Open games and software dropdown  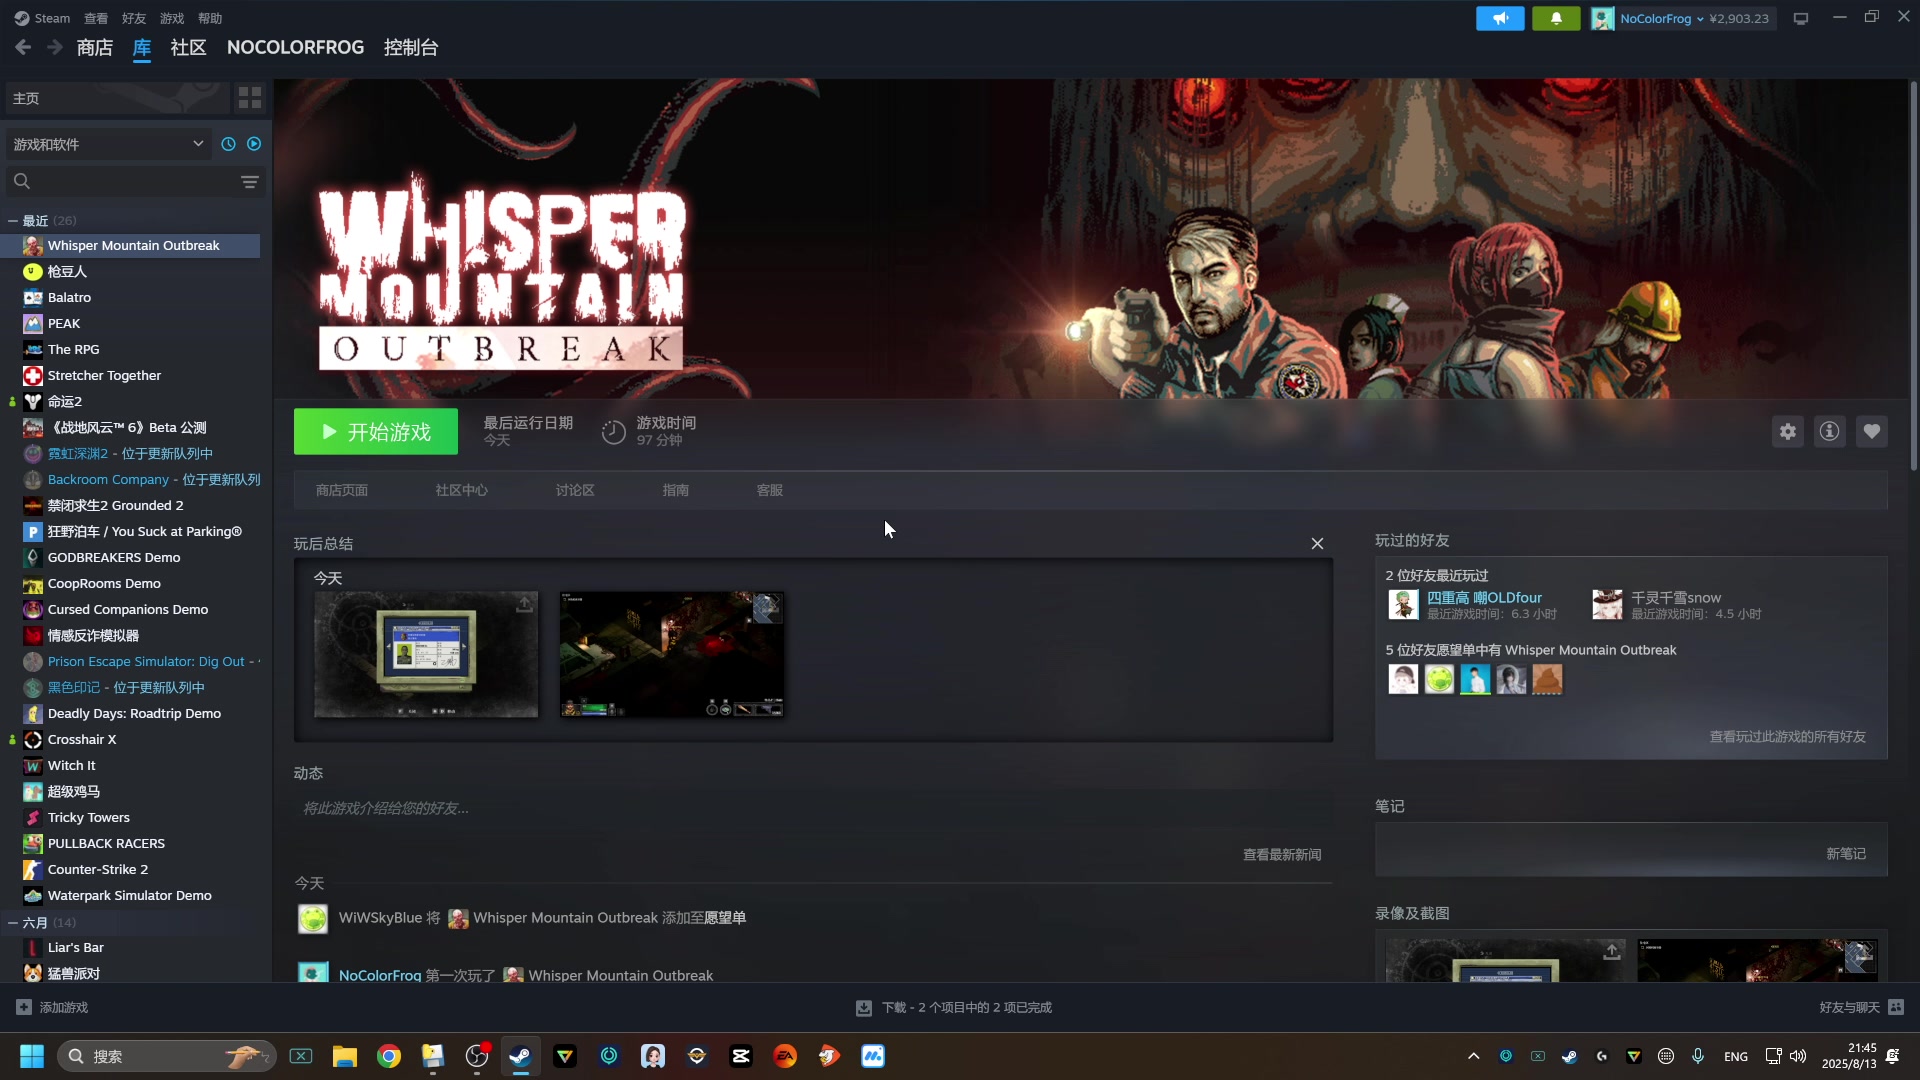click(109, 144)
